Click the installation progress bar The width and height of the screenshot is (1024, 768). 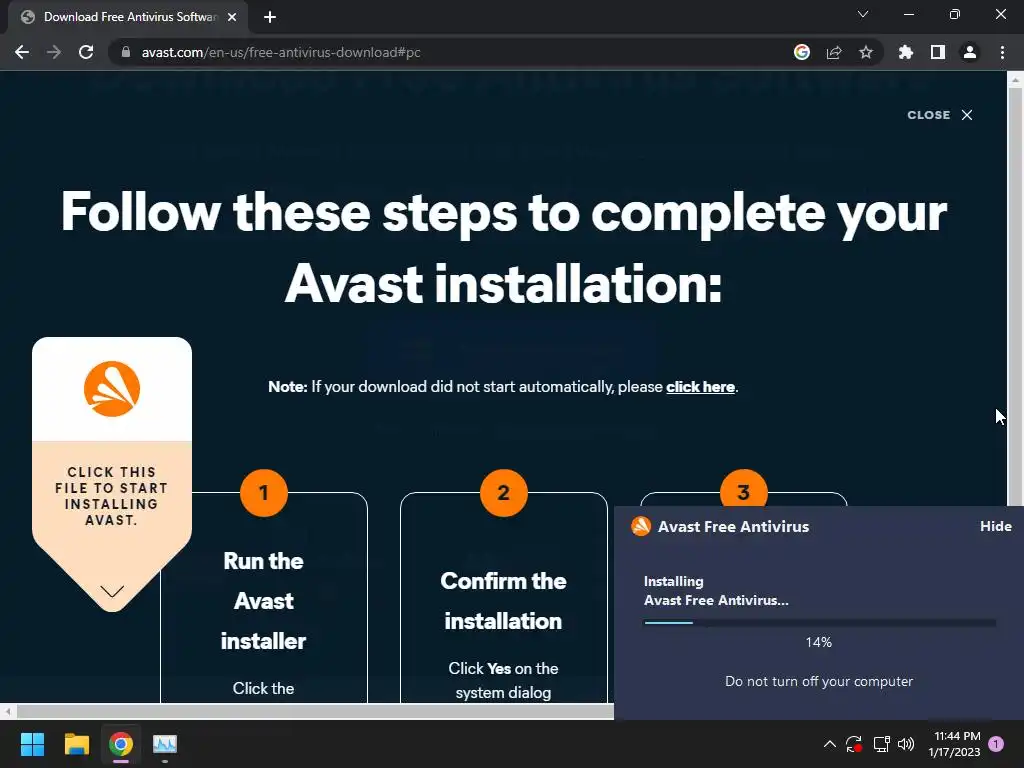click(x=820, y=623)
